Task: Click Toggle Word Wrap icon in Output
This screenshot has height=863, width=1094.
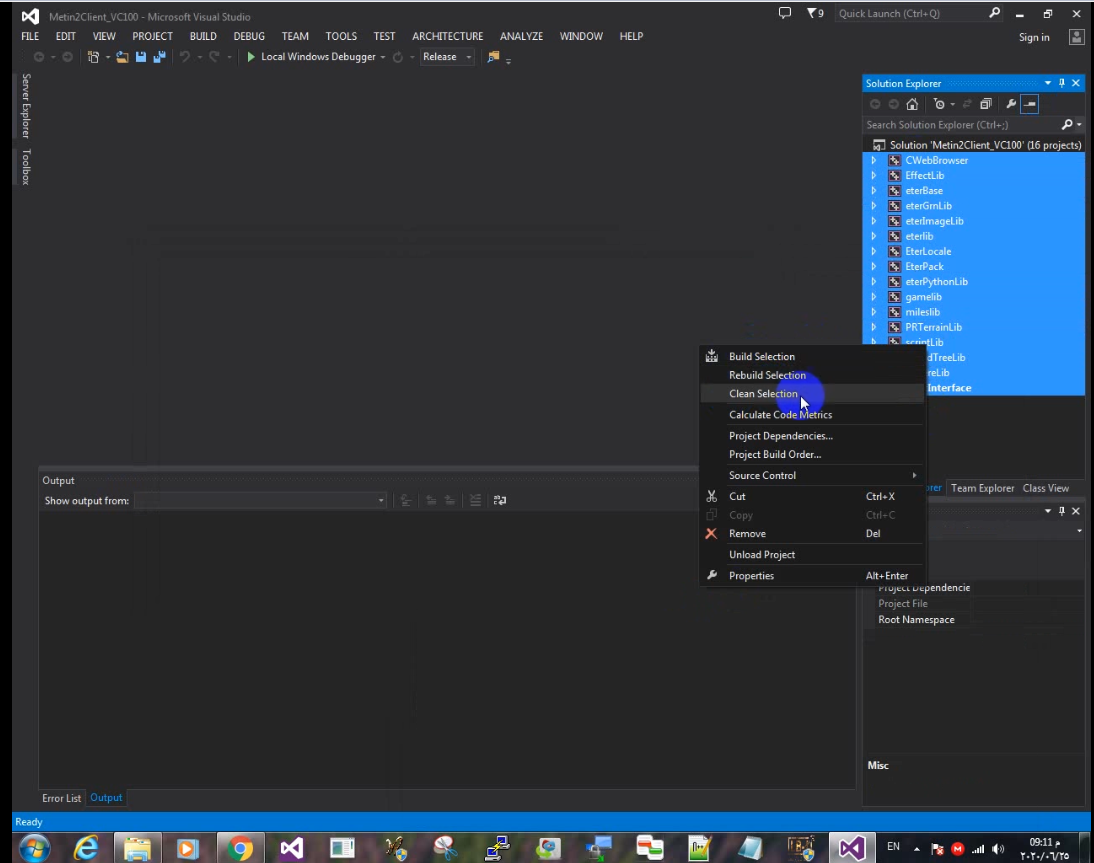Action: click(500, 500)
